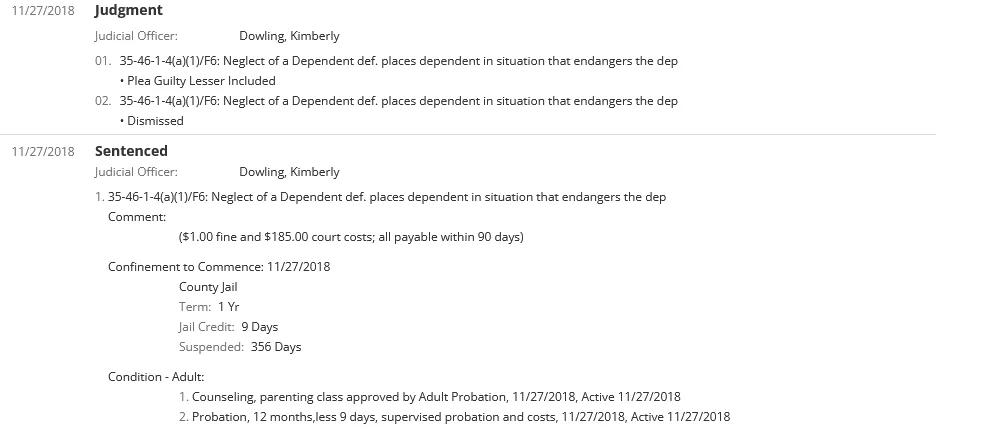Click the Plea Guilty Lesser Included disposition
991x440 pixels.
[x=201, y=81]
